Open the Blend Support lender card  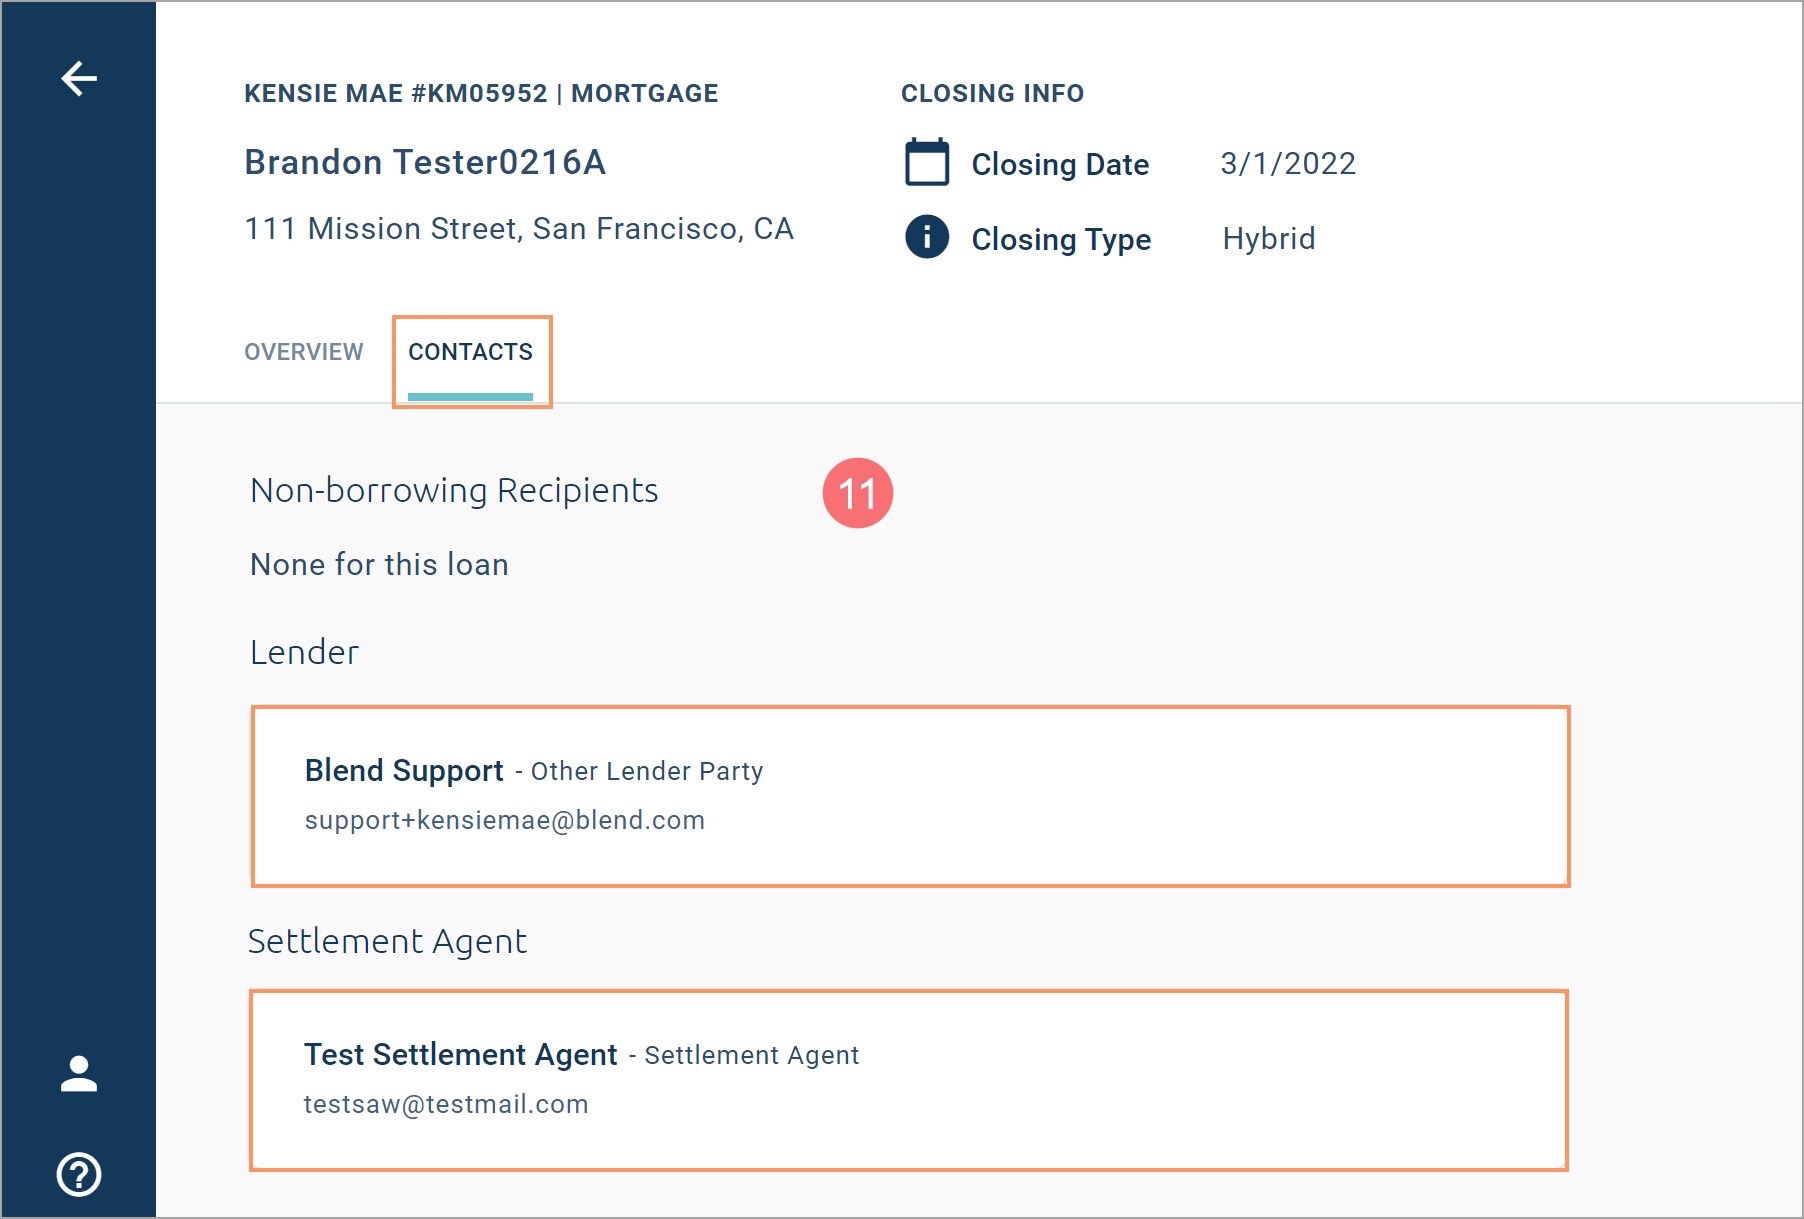(x=910, y=796)
